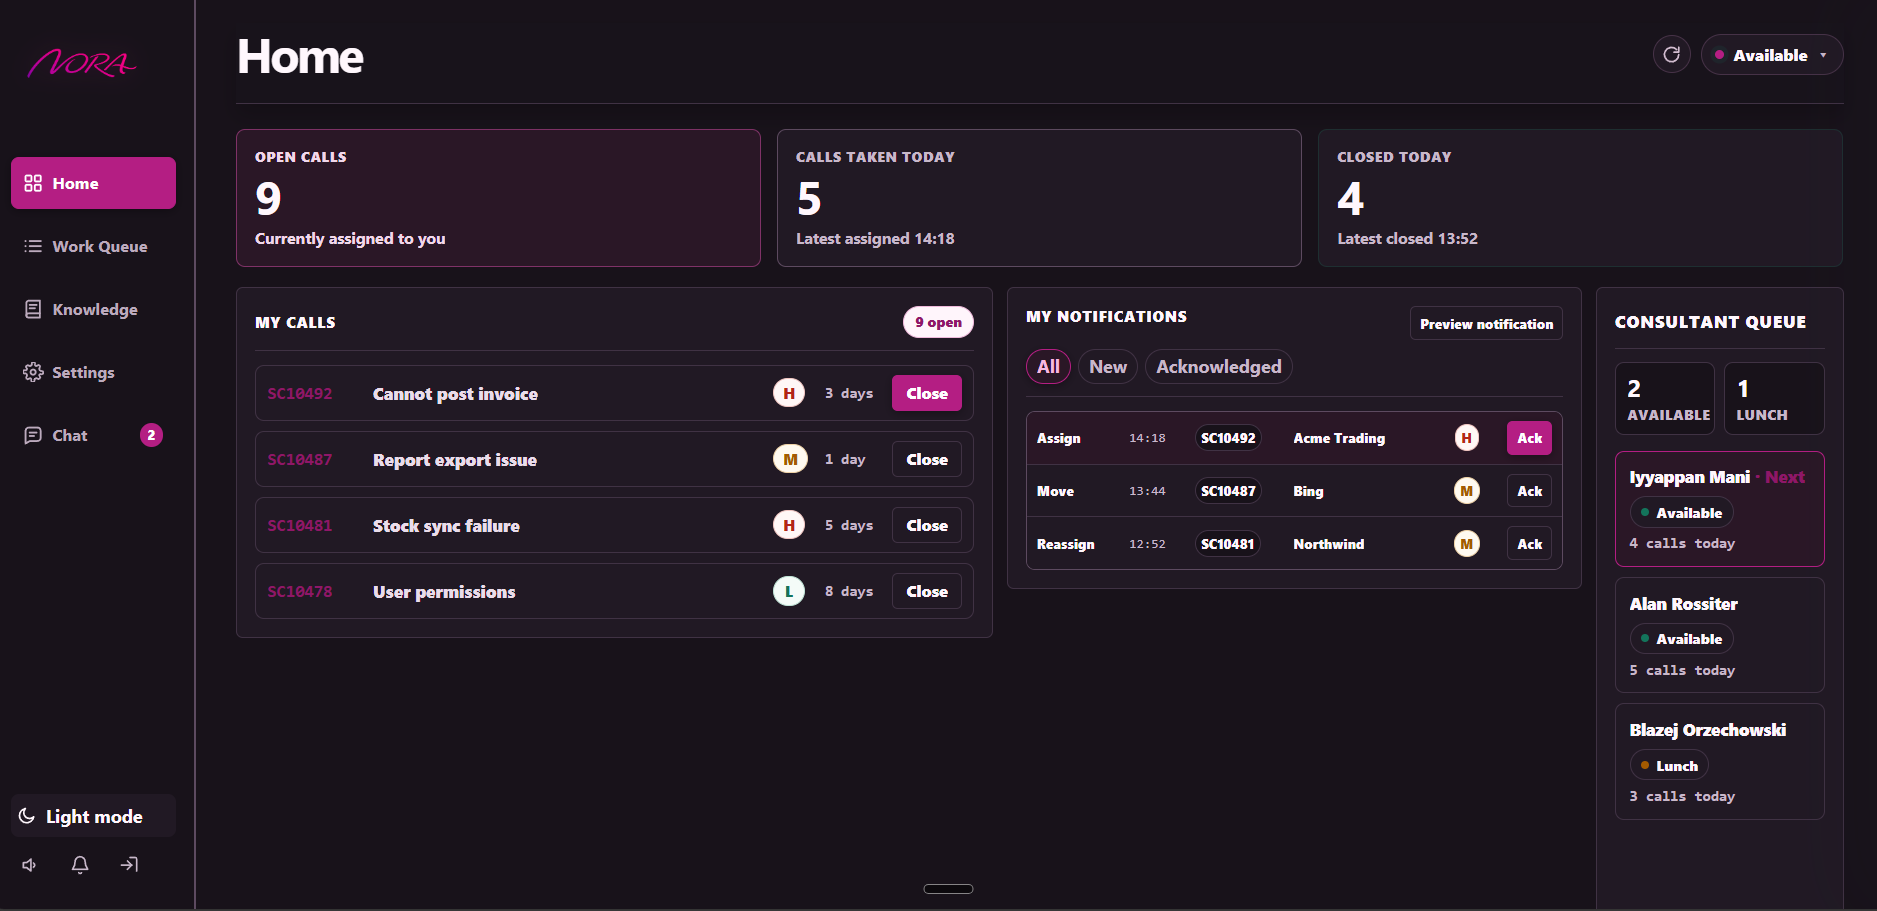Show Acknowledged notifications
The image size is (1877, 911).
coord(1219,367)
